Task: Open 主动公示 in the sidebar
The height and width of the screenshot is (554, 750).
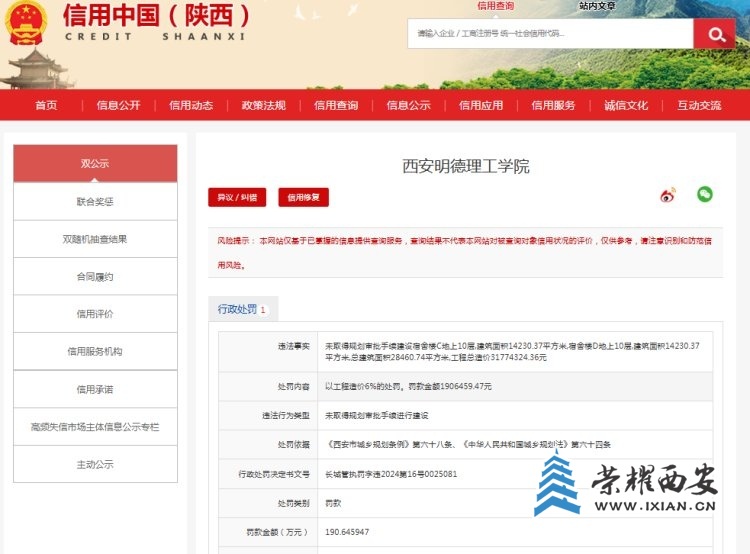Action: (95, 464)
